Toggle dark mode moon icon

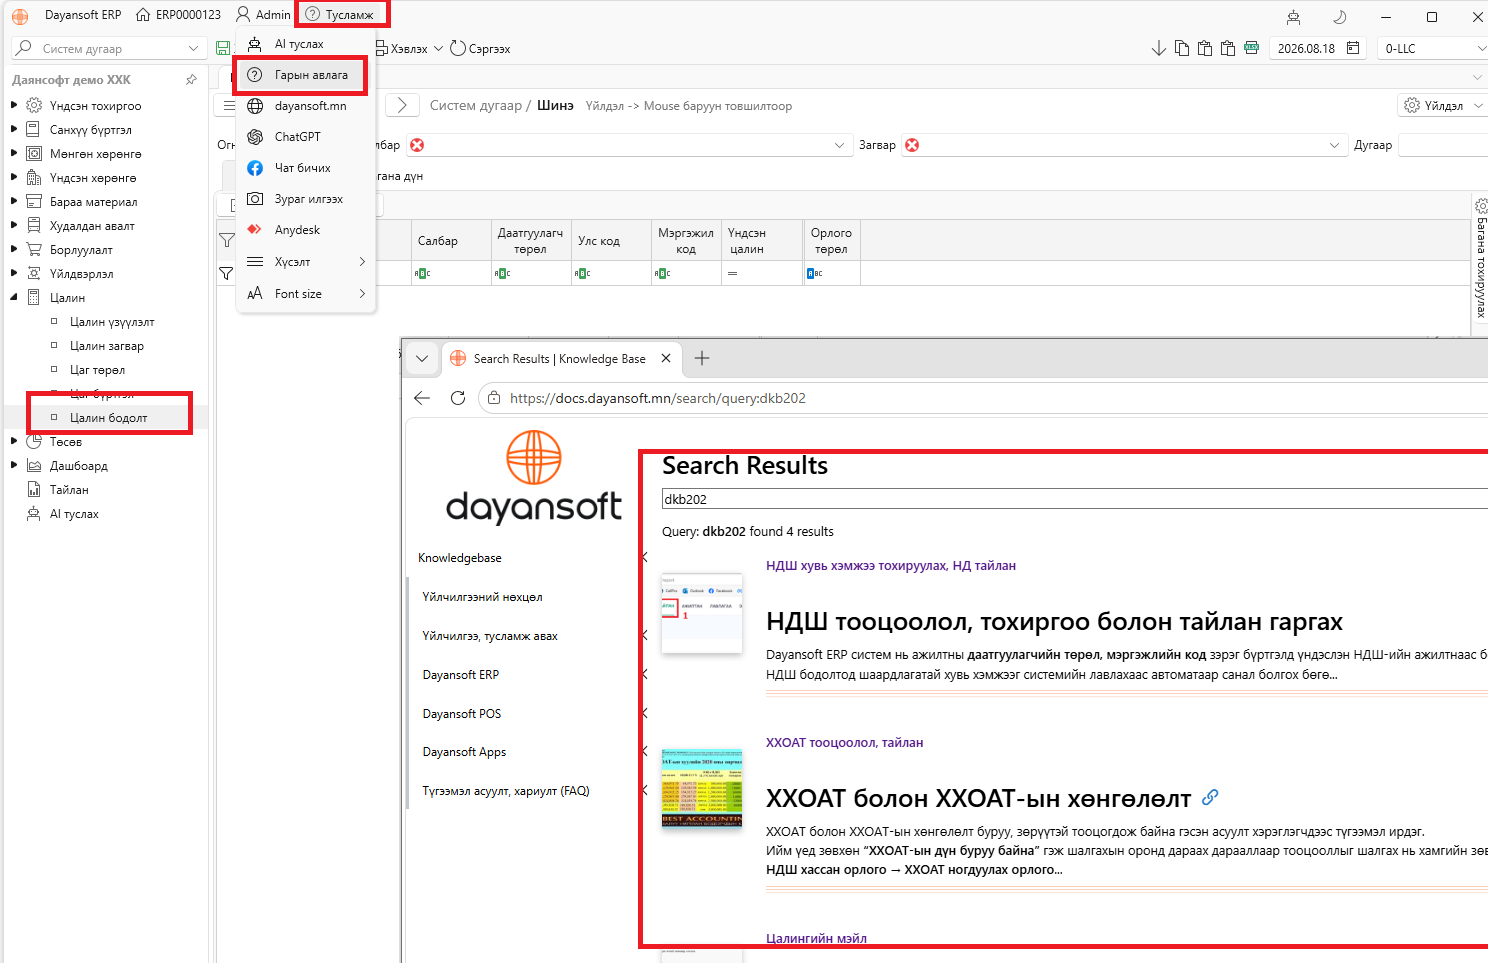coord(1339,16)
